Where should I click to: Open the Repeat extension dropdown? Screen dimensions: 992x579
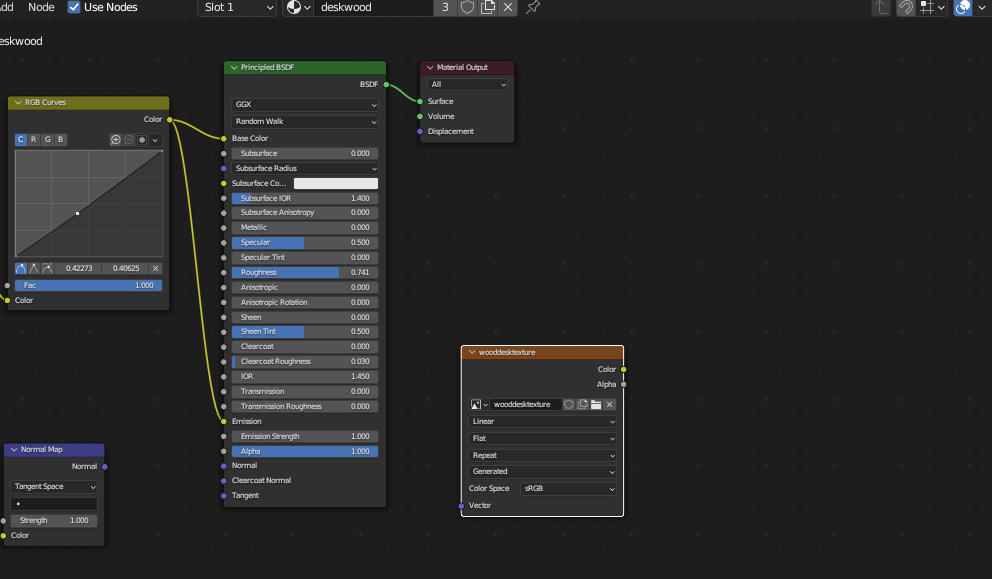pos(543,456)
